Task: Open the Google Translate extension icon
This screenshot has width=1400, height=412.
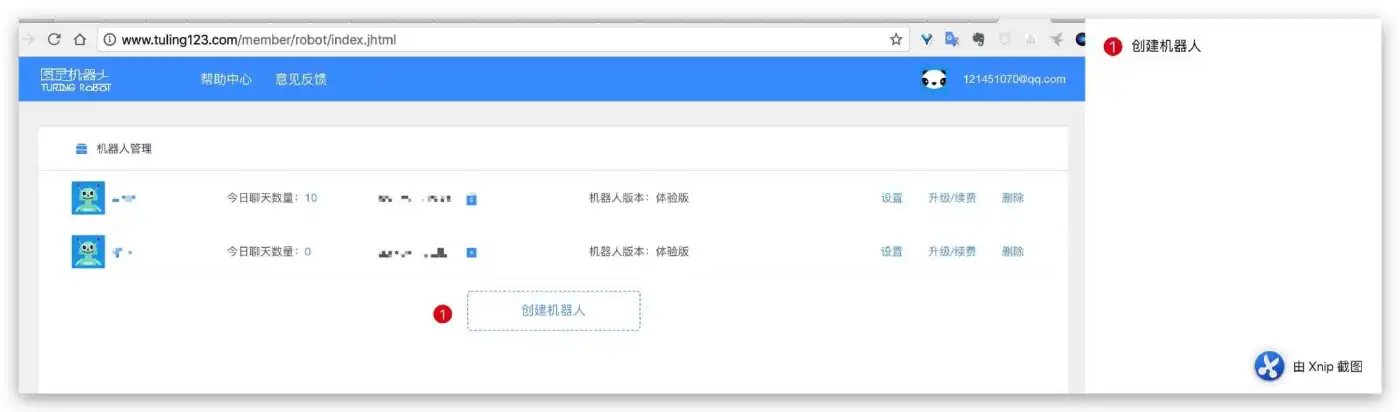Action: coord(952,40)
